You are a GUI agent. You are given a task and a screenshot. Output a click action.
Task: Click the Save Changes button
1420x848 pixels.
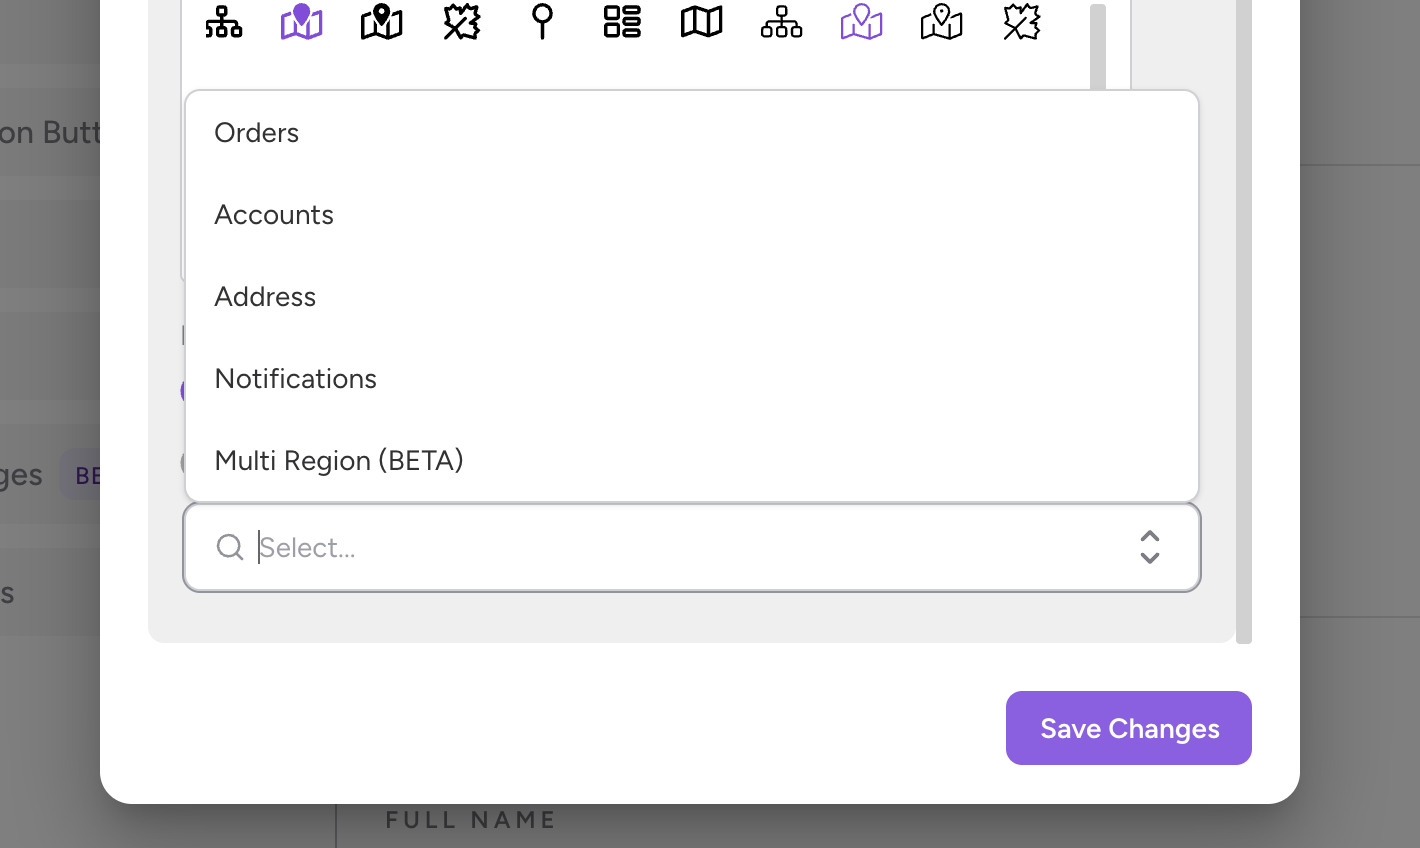[x=1128, y=728]
